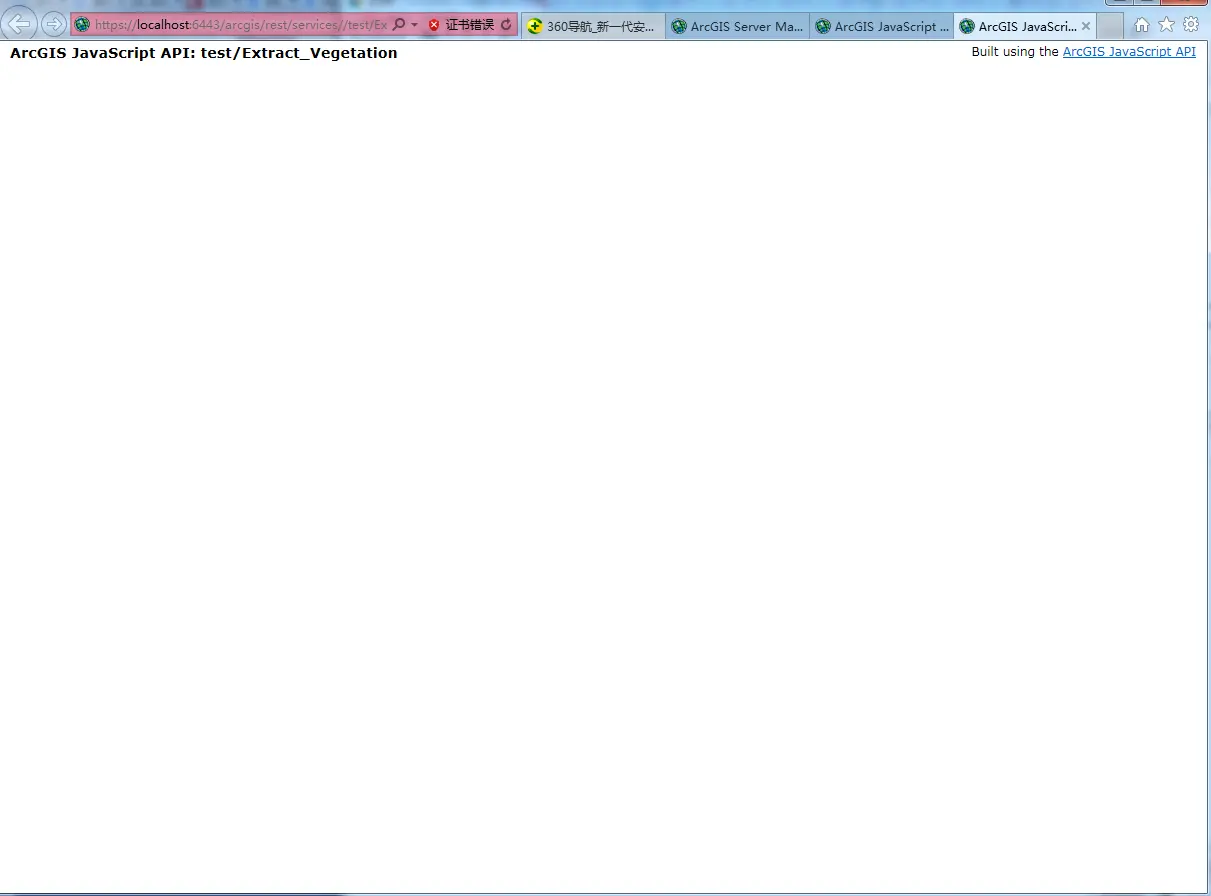Screen dimensions: 1211x896
Task: Refresh the page with reload icon
Action: pyautogui.click(x=506, y=24)
